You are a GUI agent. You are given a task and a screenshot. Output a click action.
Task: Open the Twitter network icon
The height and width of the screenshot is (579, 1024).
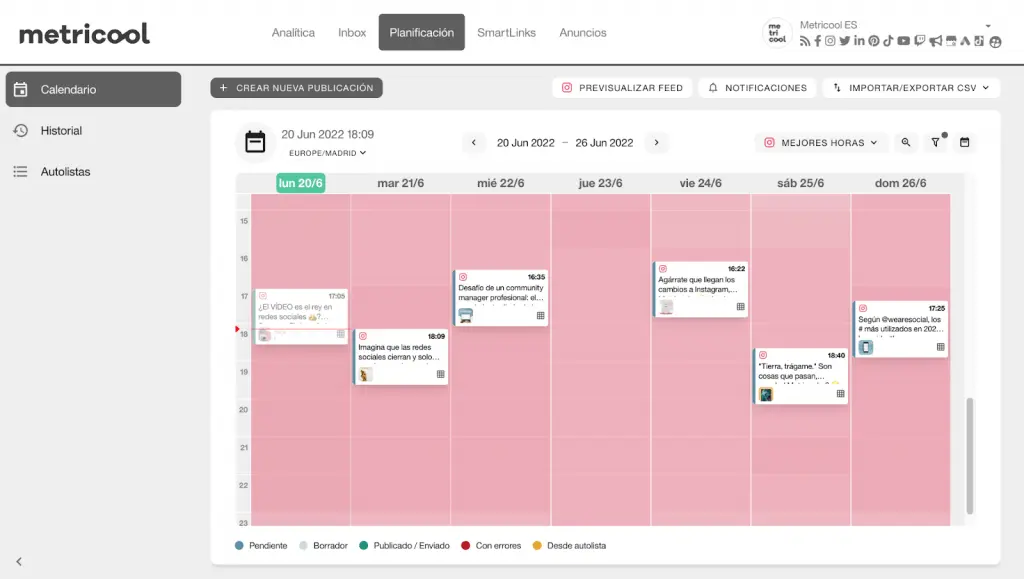coord(845,41)
